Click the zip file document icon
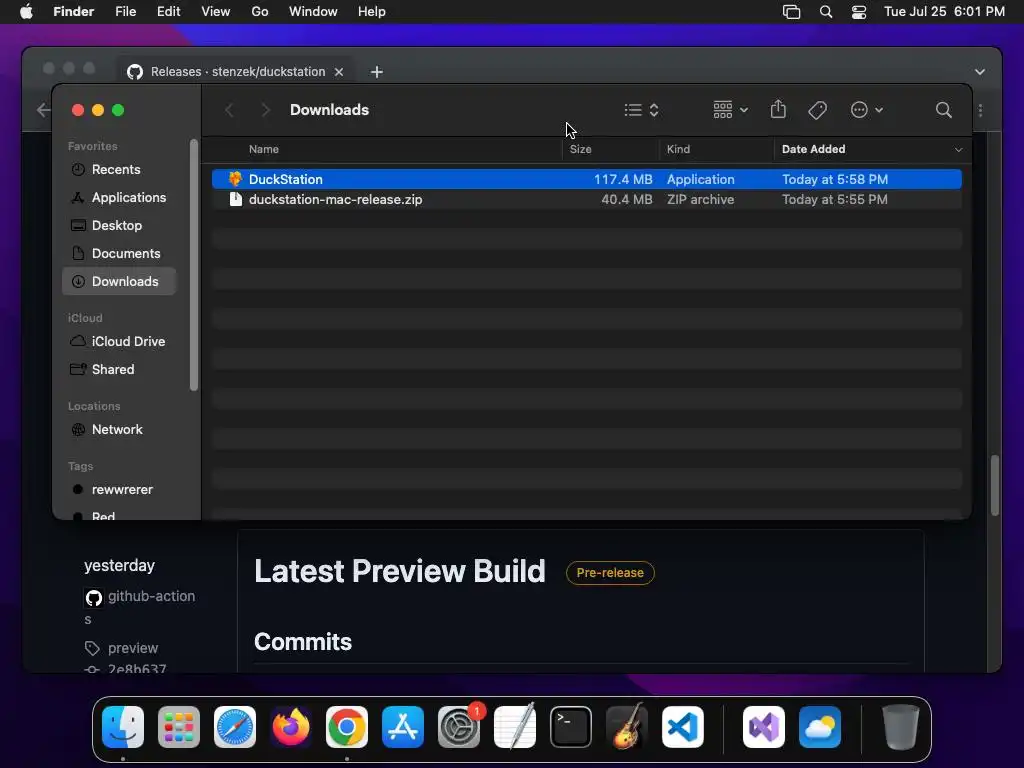 coord(236,199)
